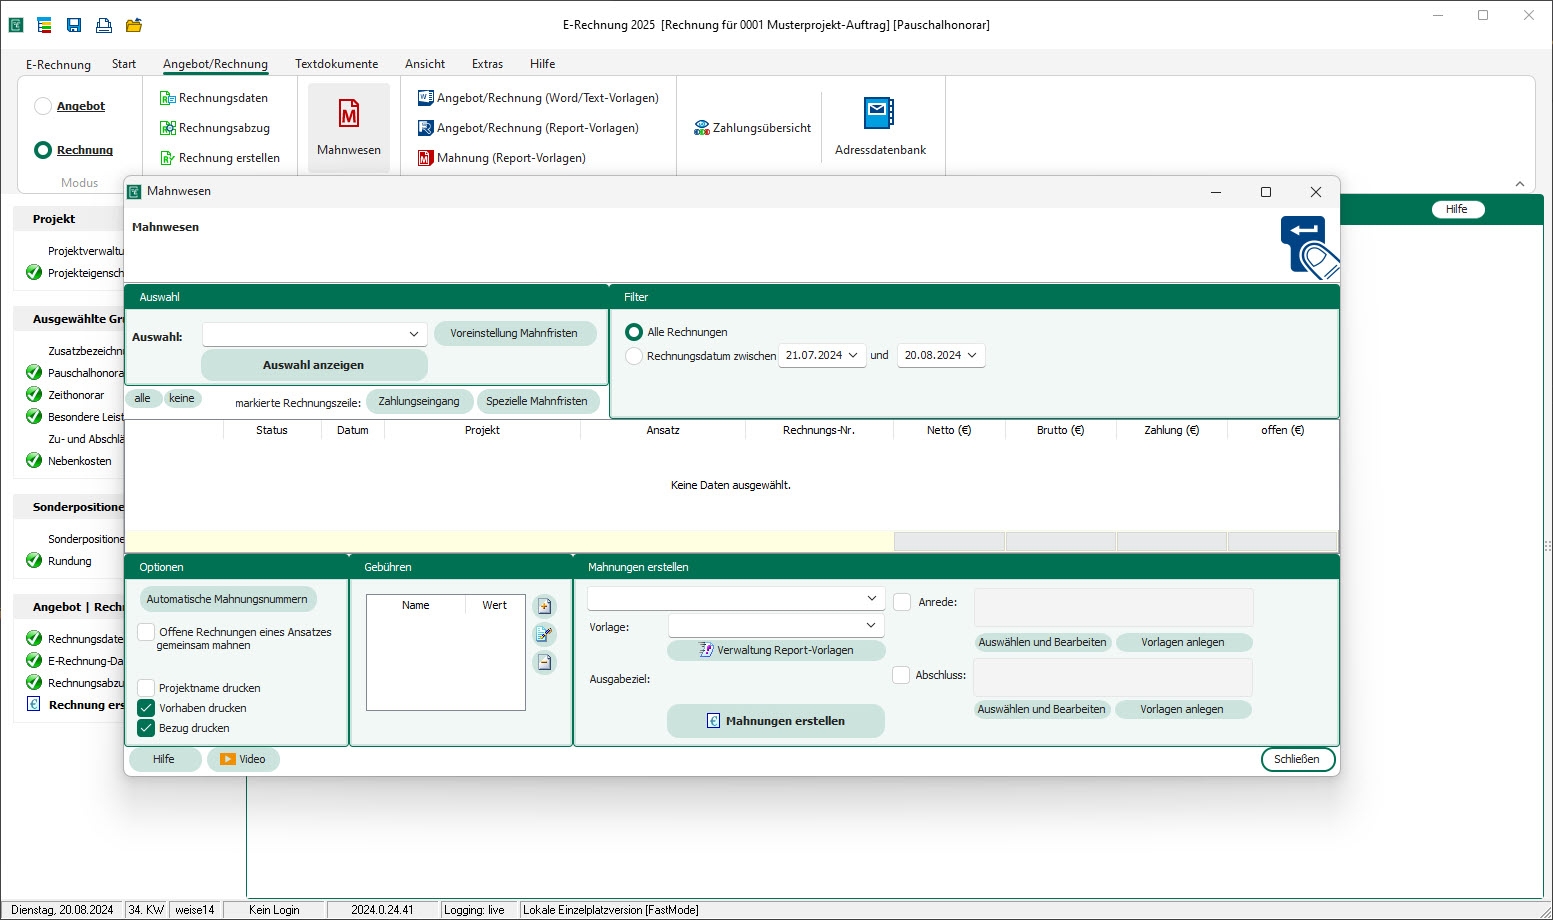Select the Angebot mode radio button
This screenshot has height=920, width=1553.
43,106
